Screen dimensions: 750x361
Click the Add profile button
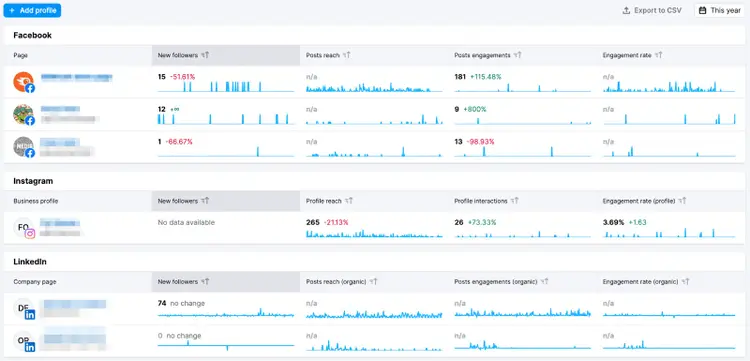tap(32, 11)
